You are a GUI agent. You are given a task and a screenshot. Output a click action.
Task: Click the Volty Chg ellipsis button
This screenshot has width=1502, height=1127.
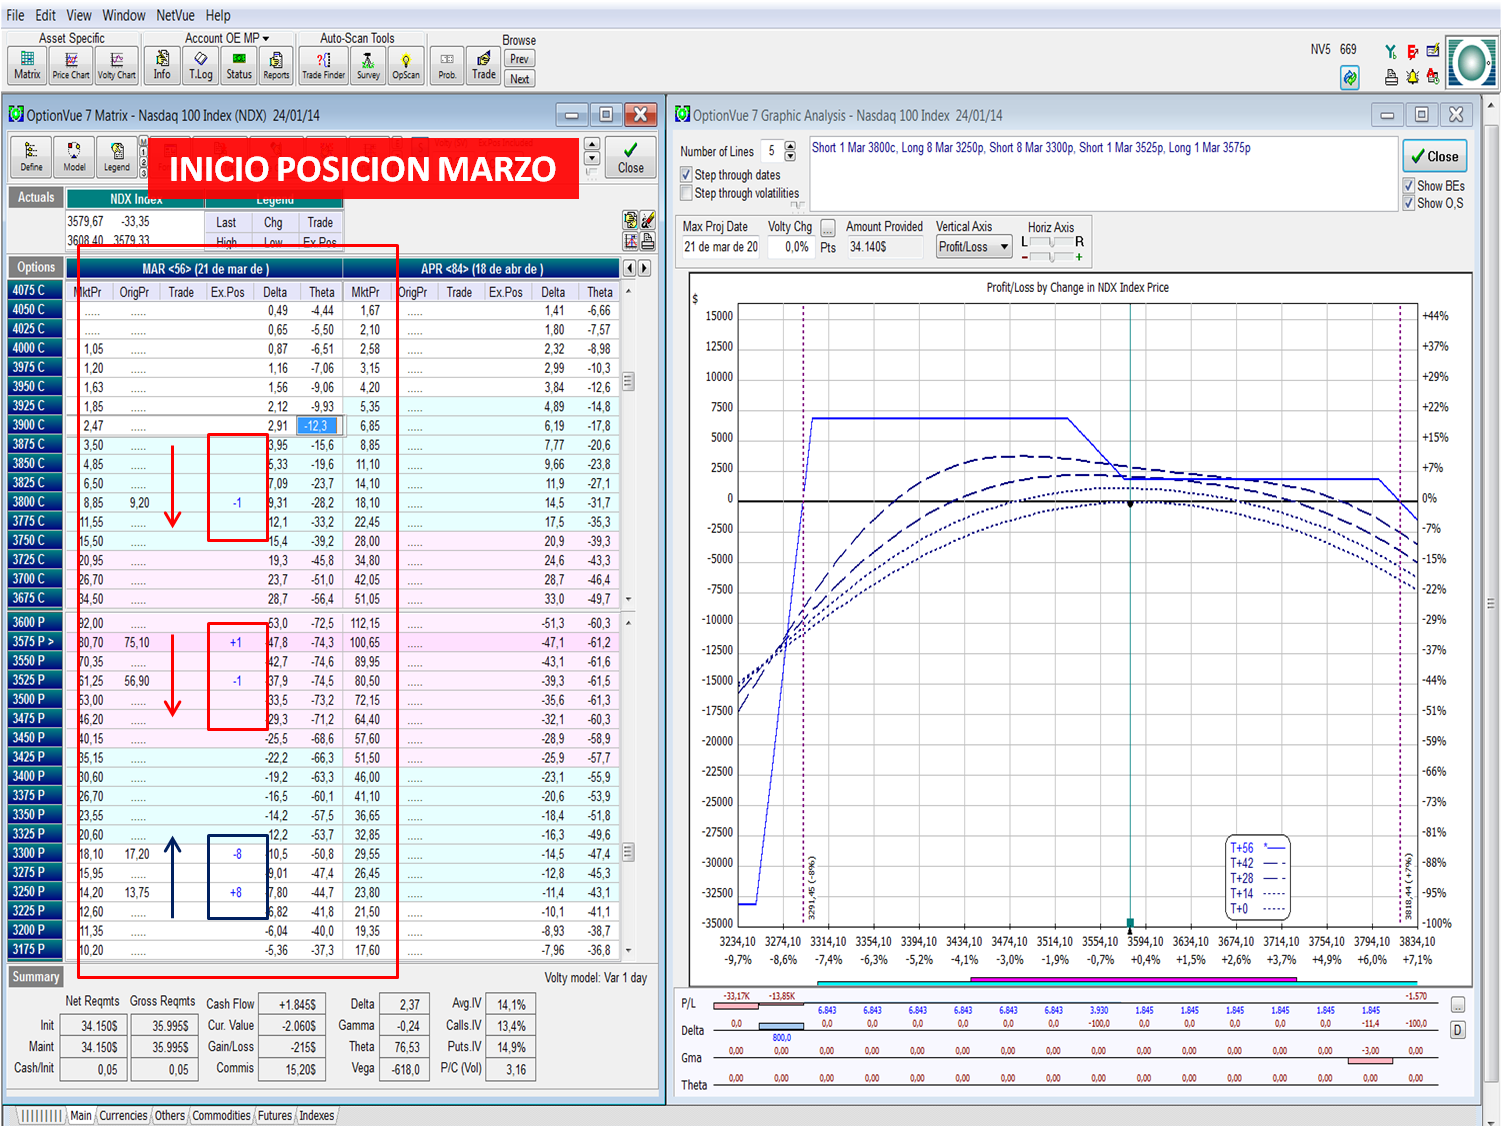[x=828, y=228]
